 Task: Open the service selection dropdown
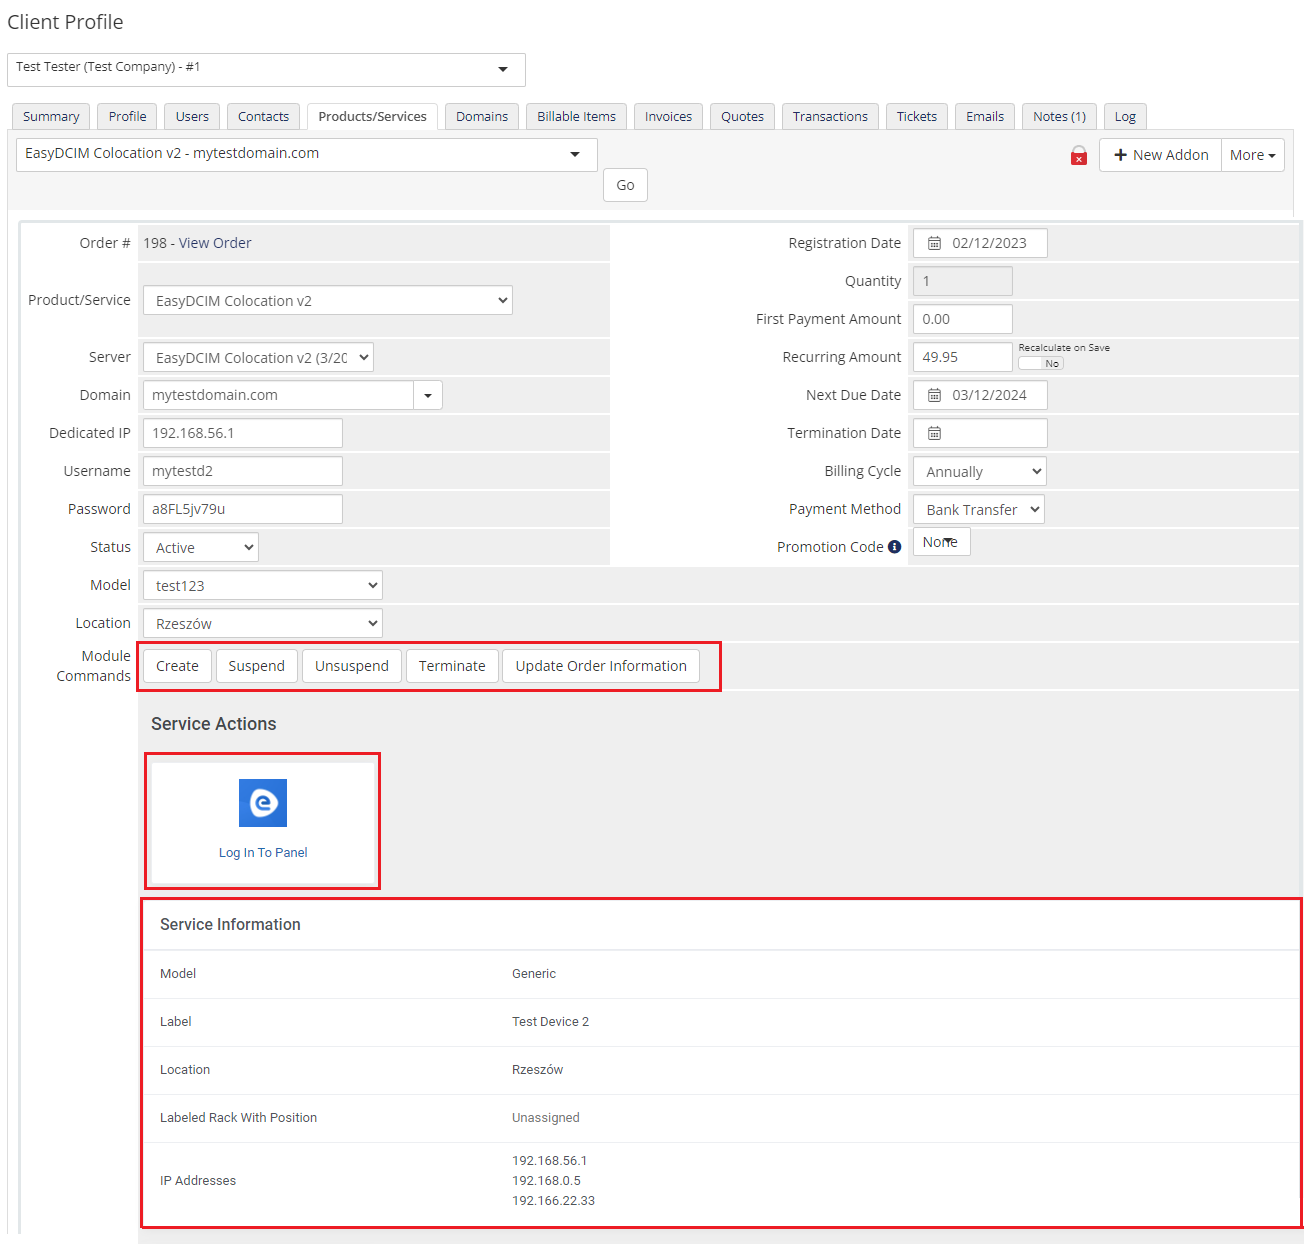coord(307,155)
